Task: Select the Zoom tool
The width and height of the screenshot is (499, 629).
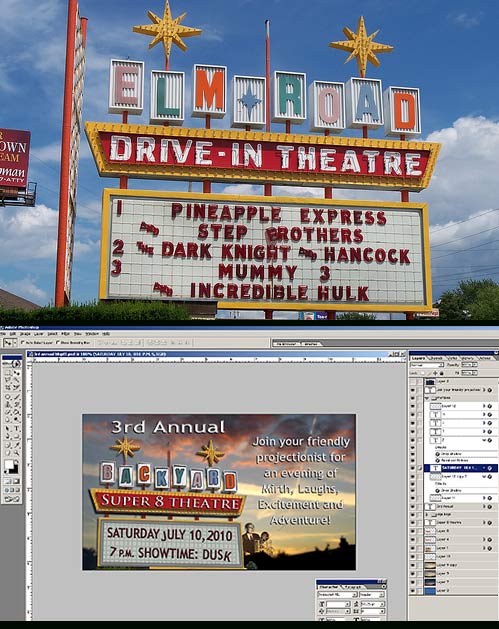Action: click(x=16, y=452)
